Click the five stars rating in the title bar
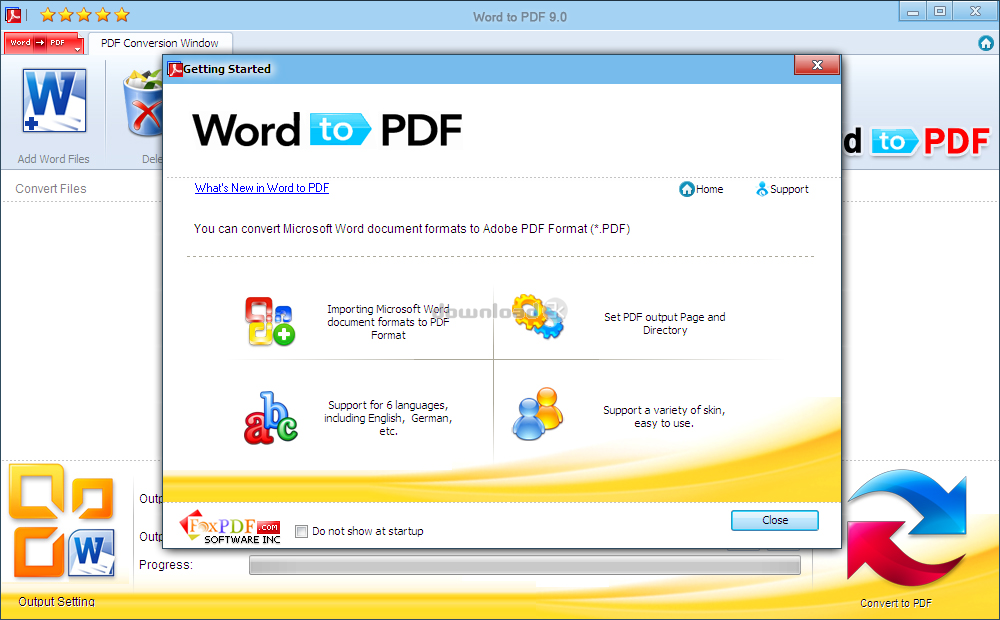 pos(84,14)
